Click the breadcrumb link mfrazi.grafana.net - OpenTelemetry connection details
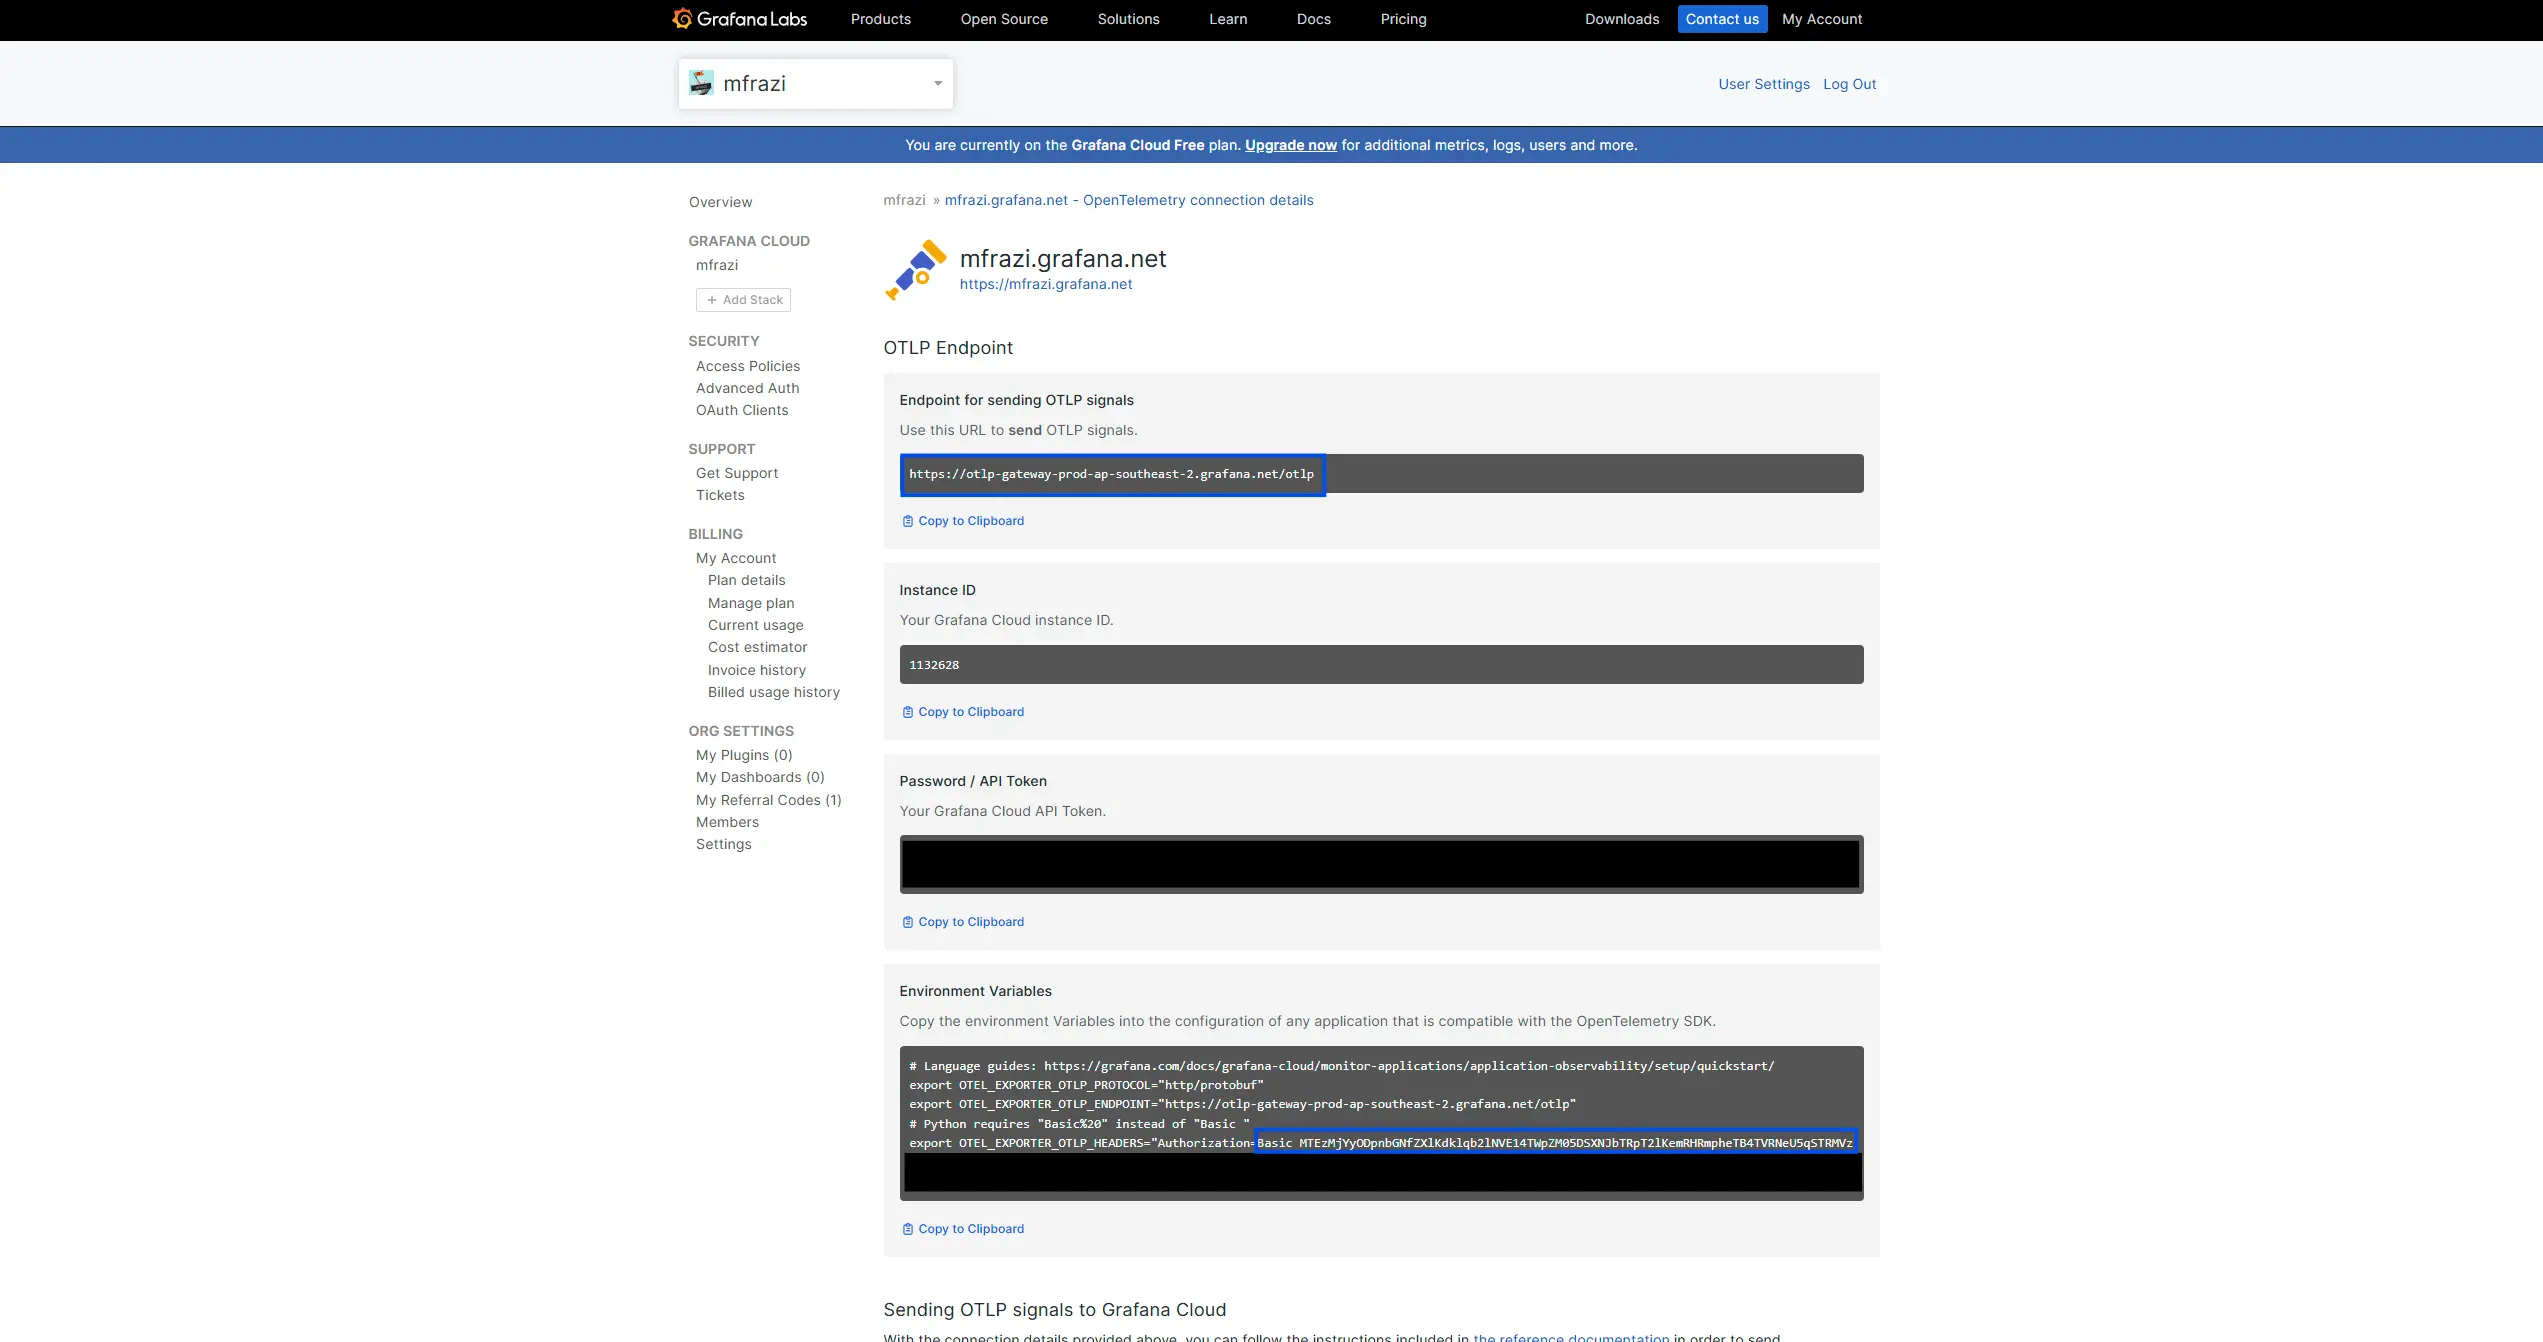The image size is (2543, 1342). pos(1129,200)
